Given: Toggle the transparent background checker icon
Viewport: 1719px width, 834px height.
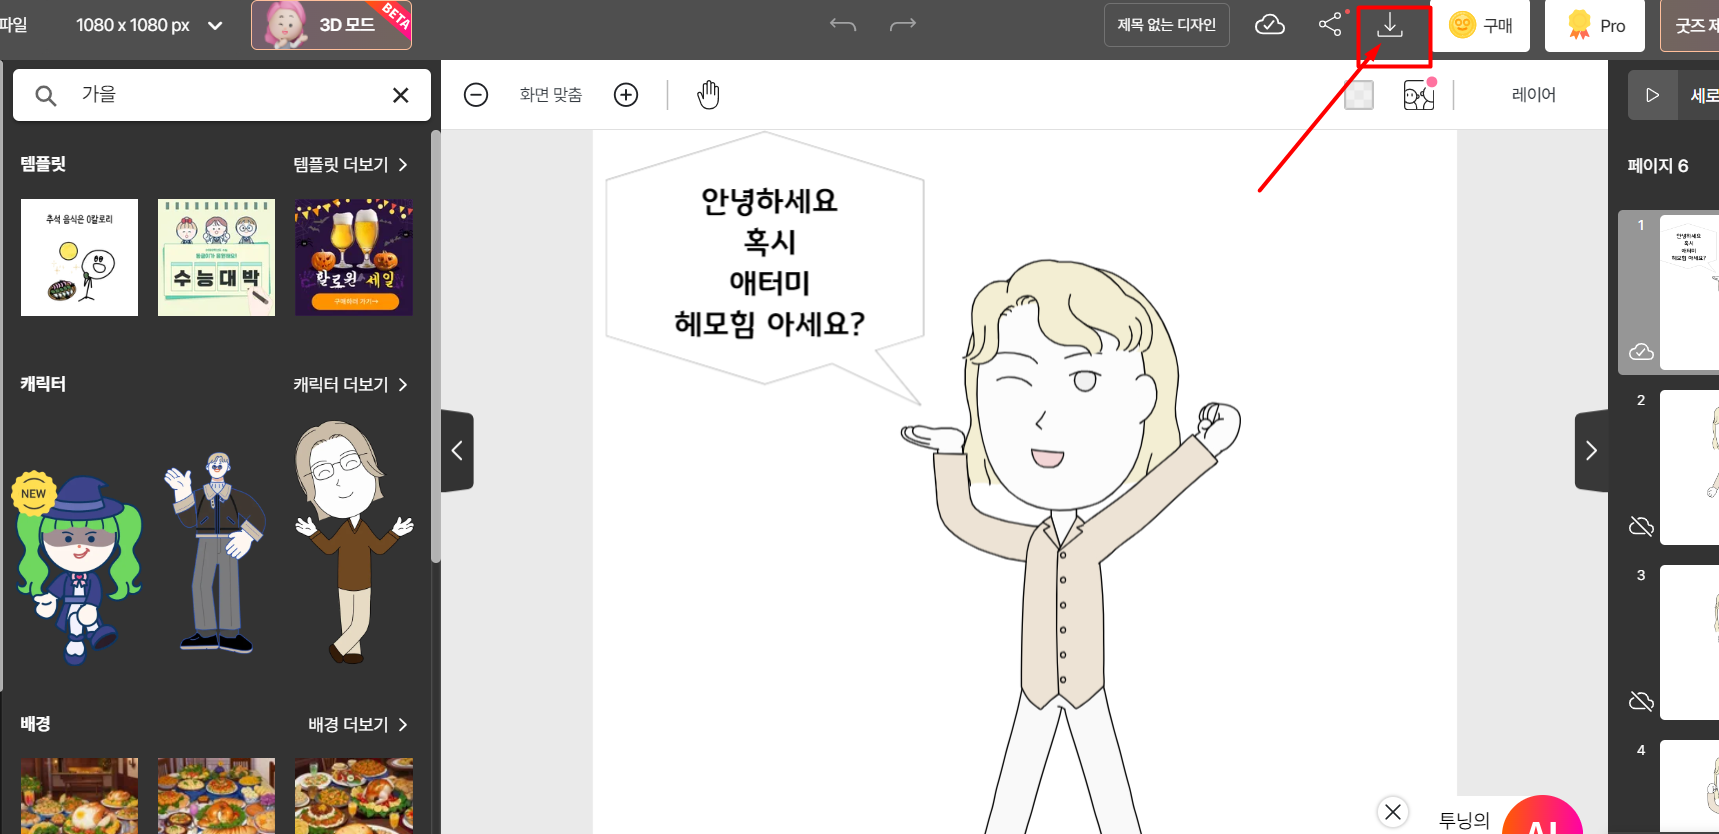Looking at the screenshot, I should click(1359, 95).
